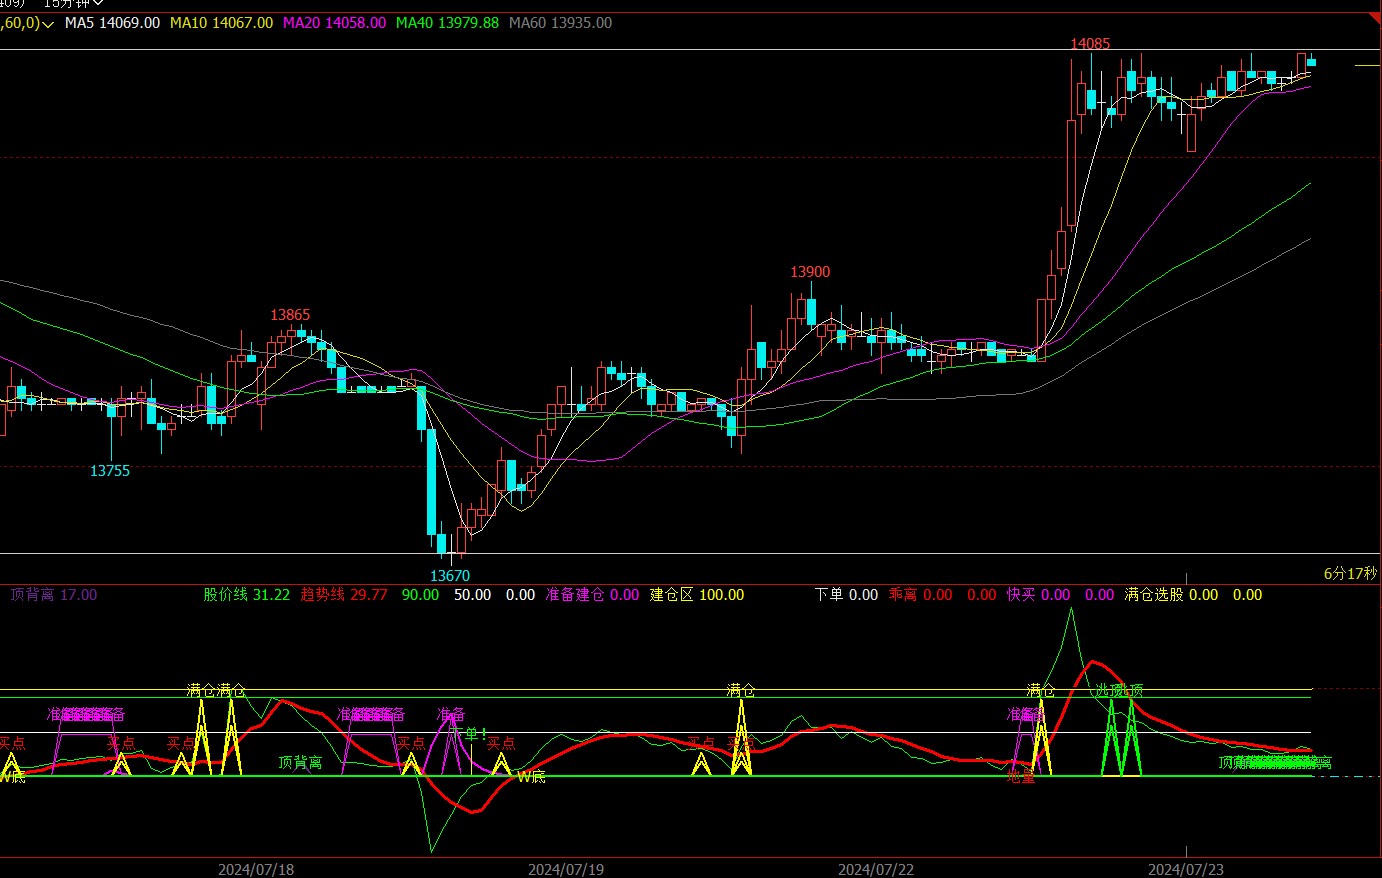
Task: Select the MA20 14058.00 moving average label
Action: click(x=334, y=23)
